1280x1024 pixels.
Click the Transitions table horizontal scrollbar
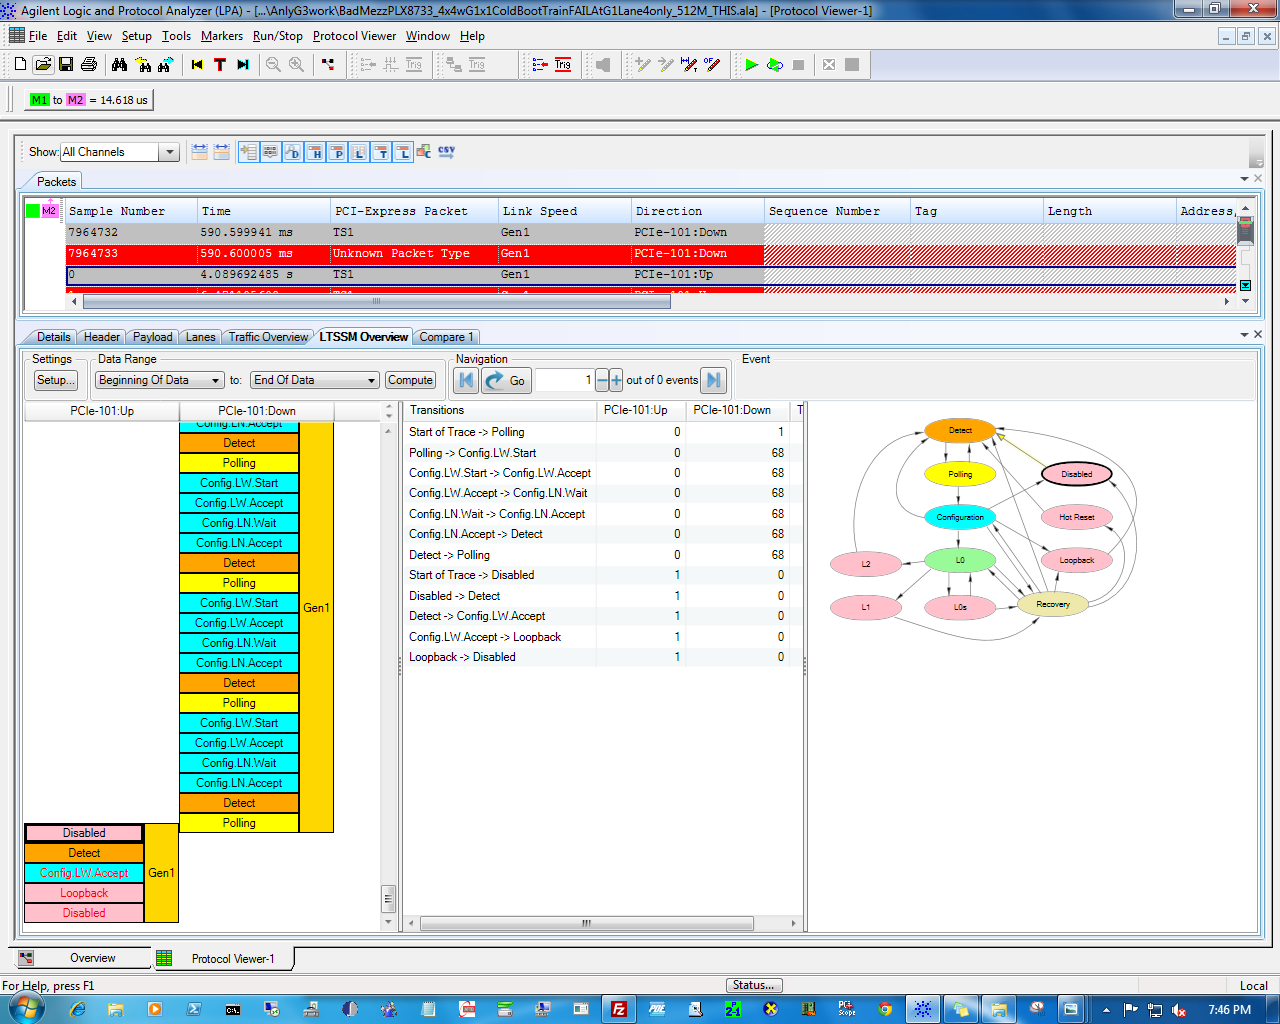pyautogui.click(x=586, y=923)
